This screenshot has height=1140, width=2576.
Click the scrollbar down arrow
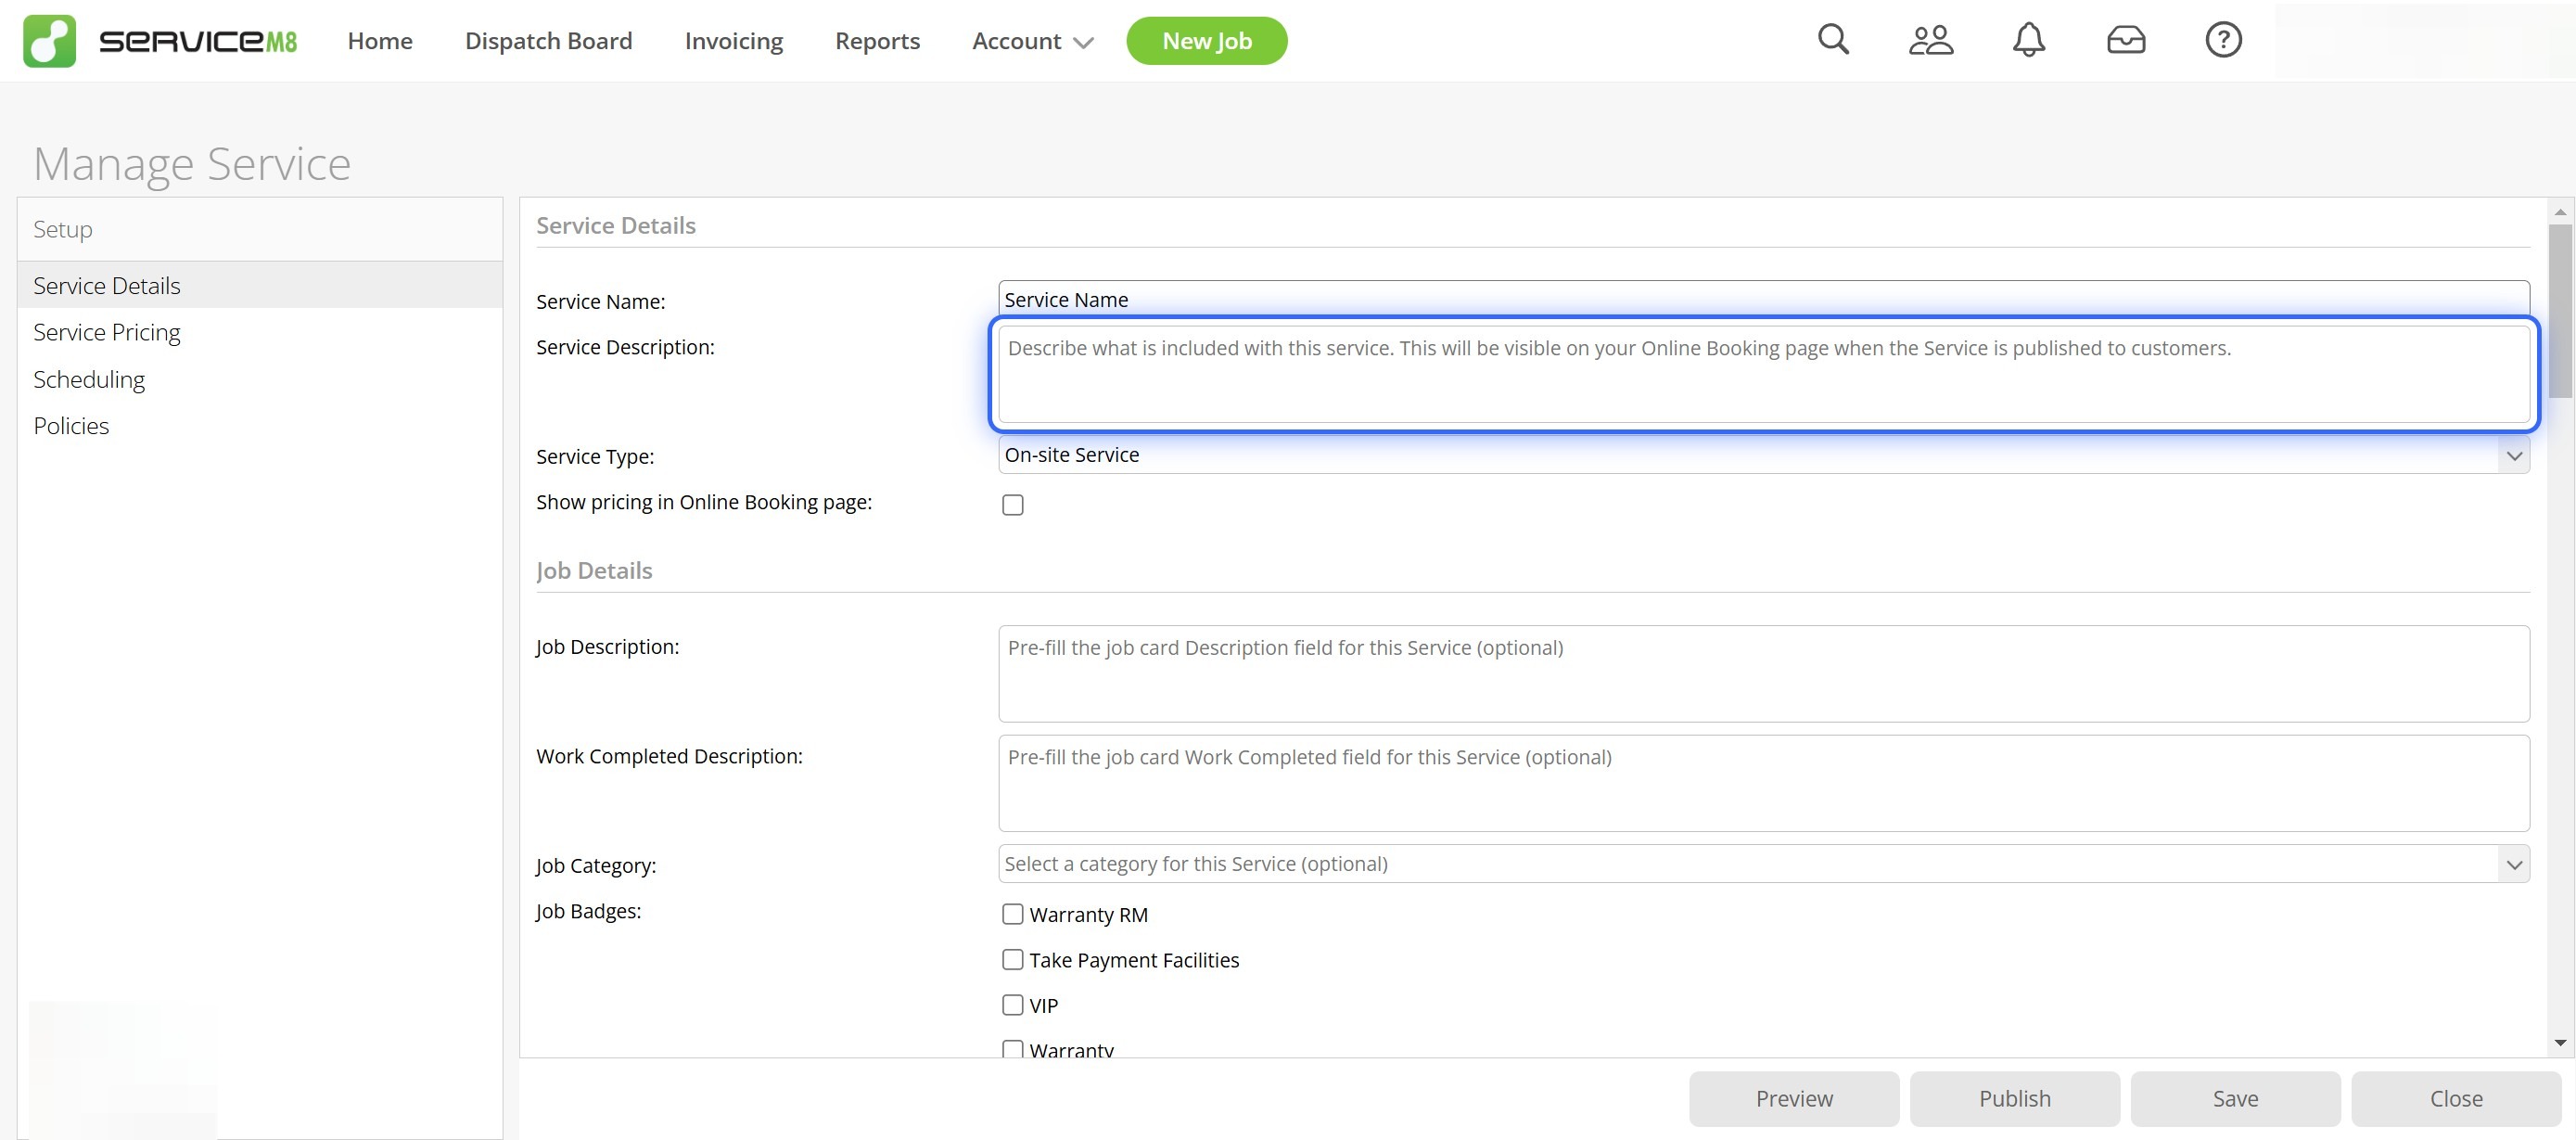(x=2560, y=1043)
